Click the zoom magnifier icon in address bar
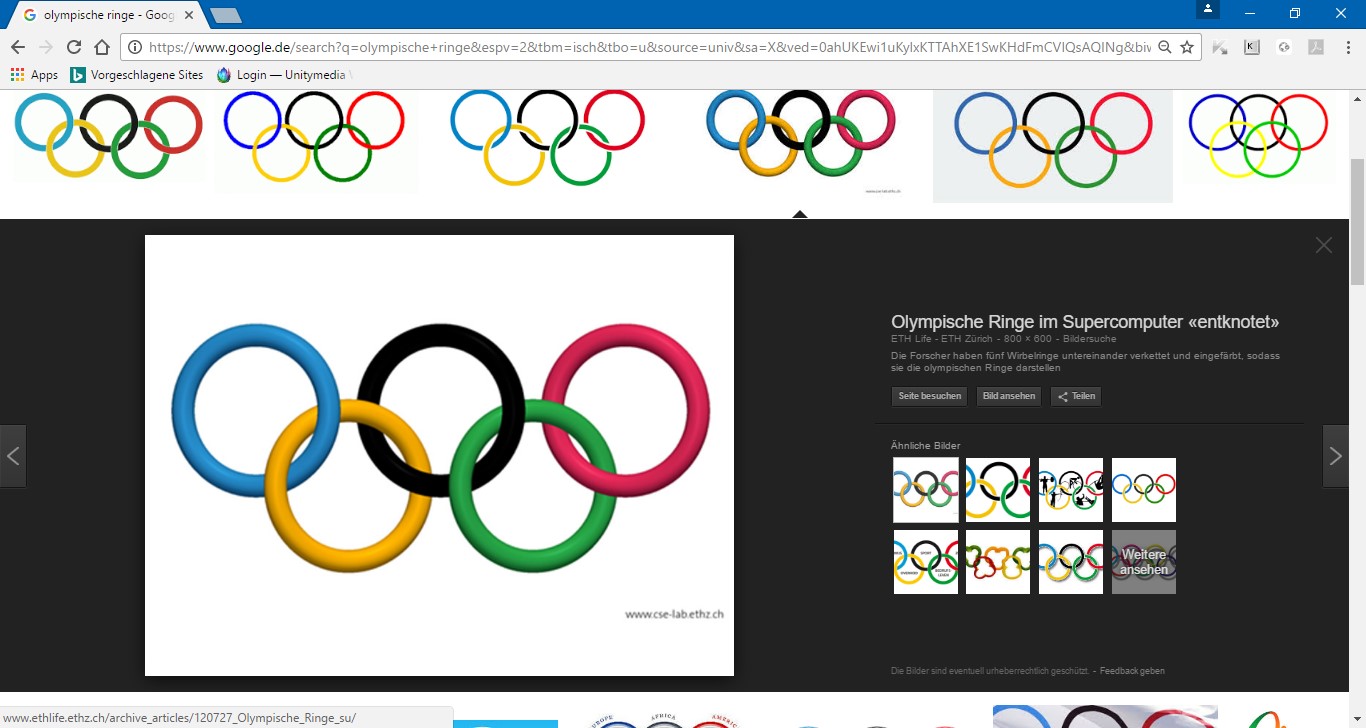 1164,47
